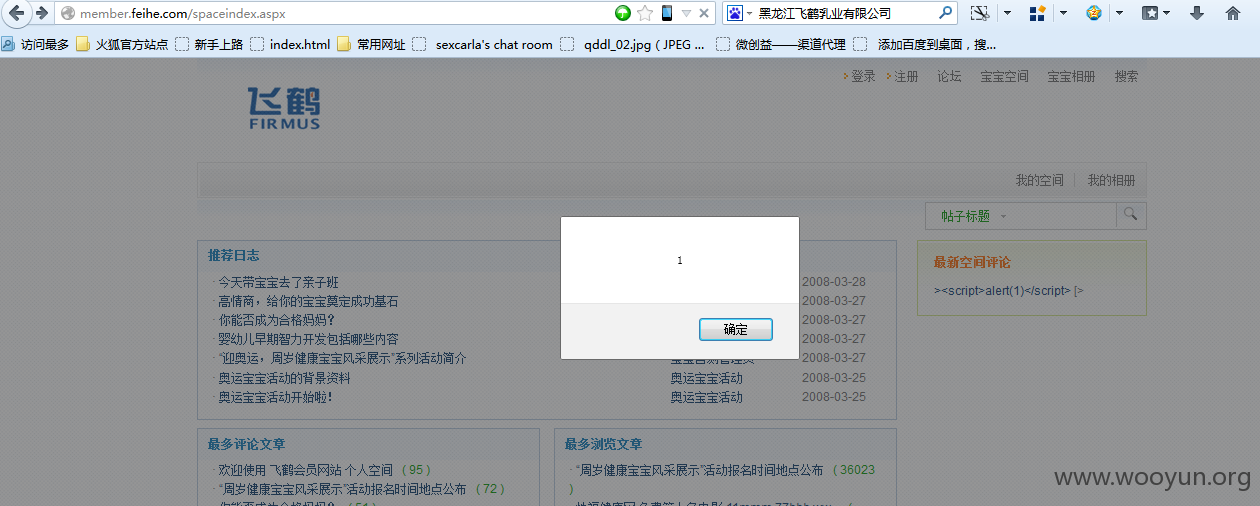
Task: Open the bookmarks menu button
Action: [1156, 13]
